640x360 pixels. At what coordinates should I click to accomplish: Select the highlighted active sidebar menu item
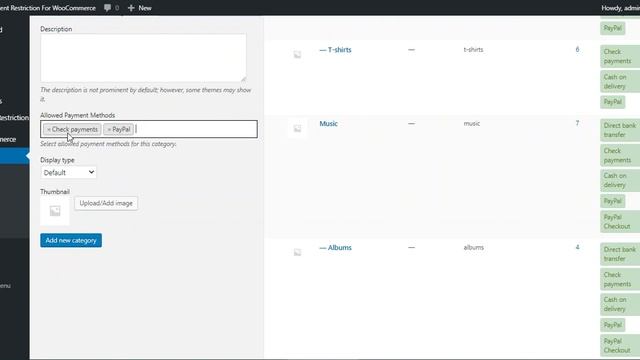coord(15,156)
